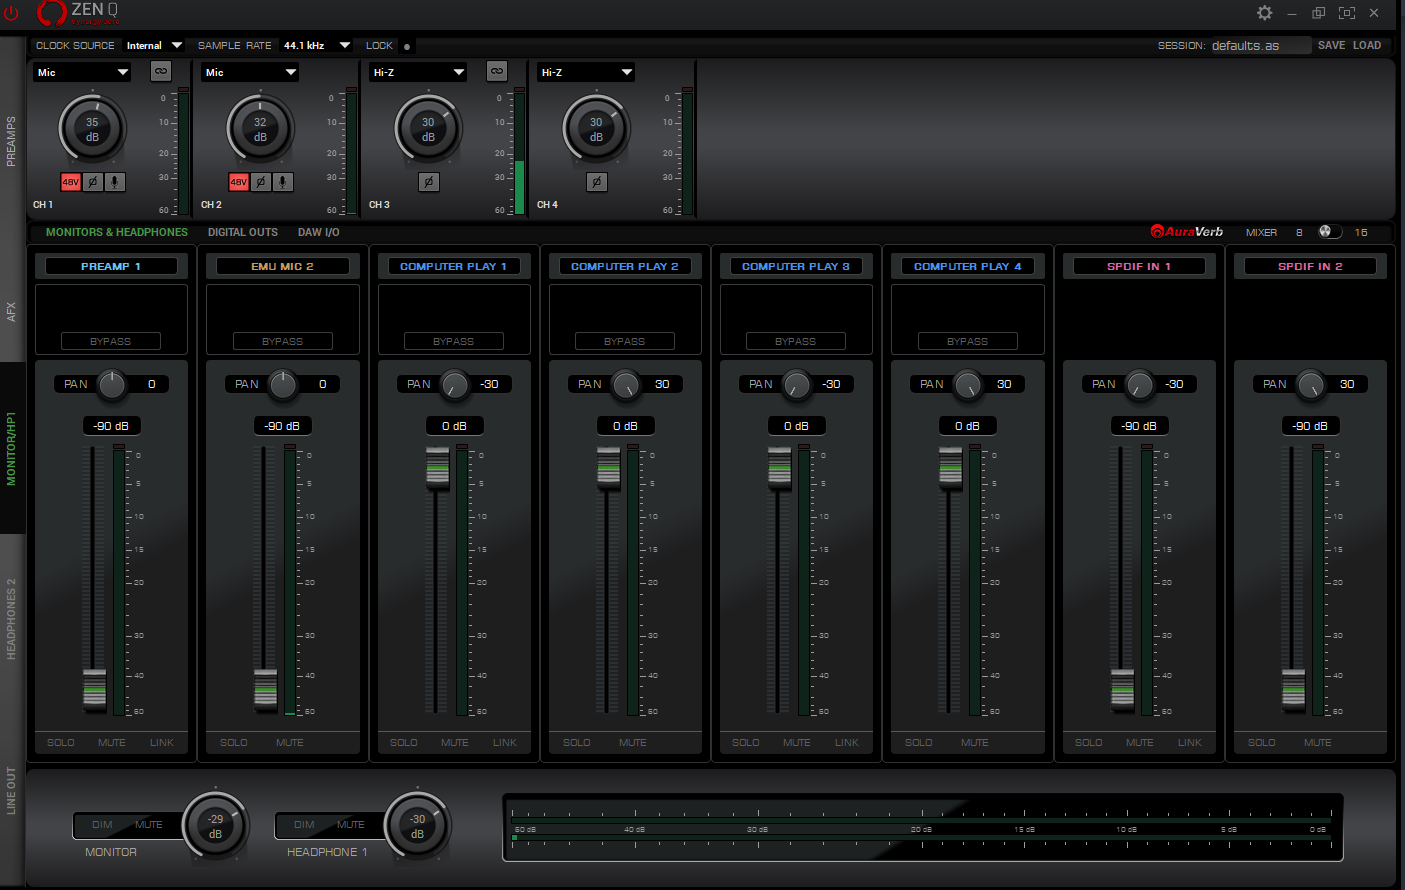Click the Headphone 1 volume knob at -30 dB

click(417, 826)
